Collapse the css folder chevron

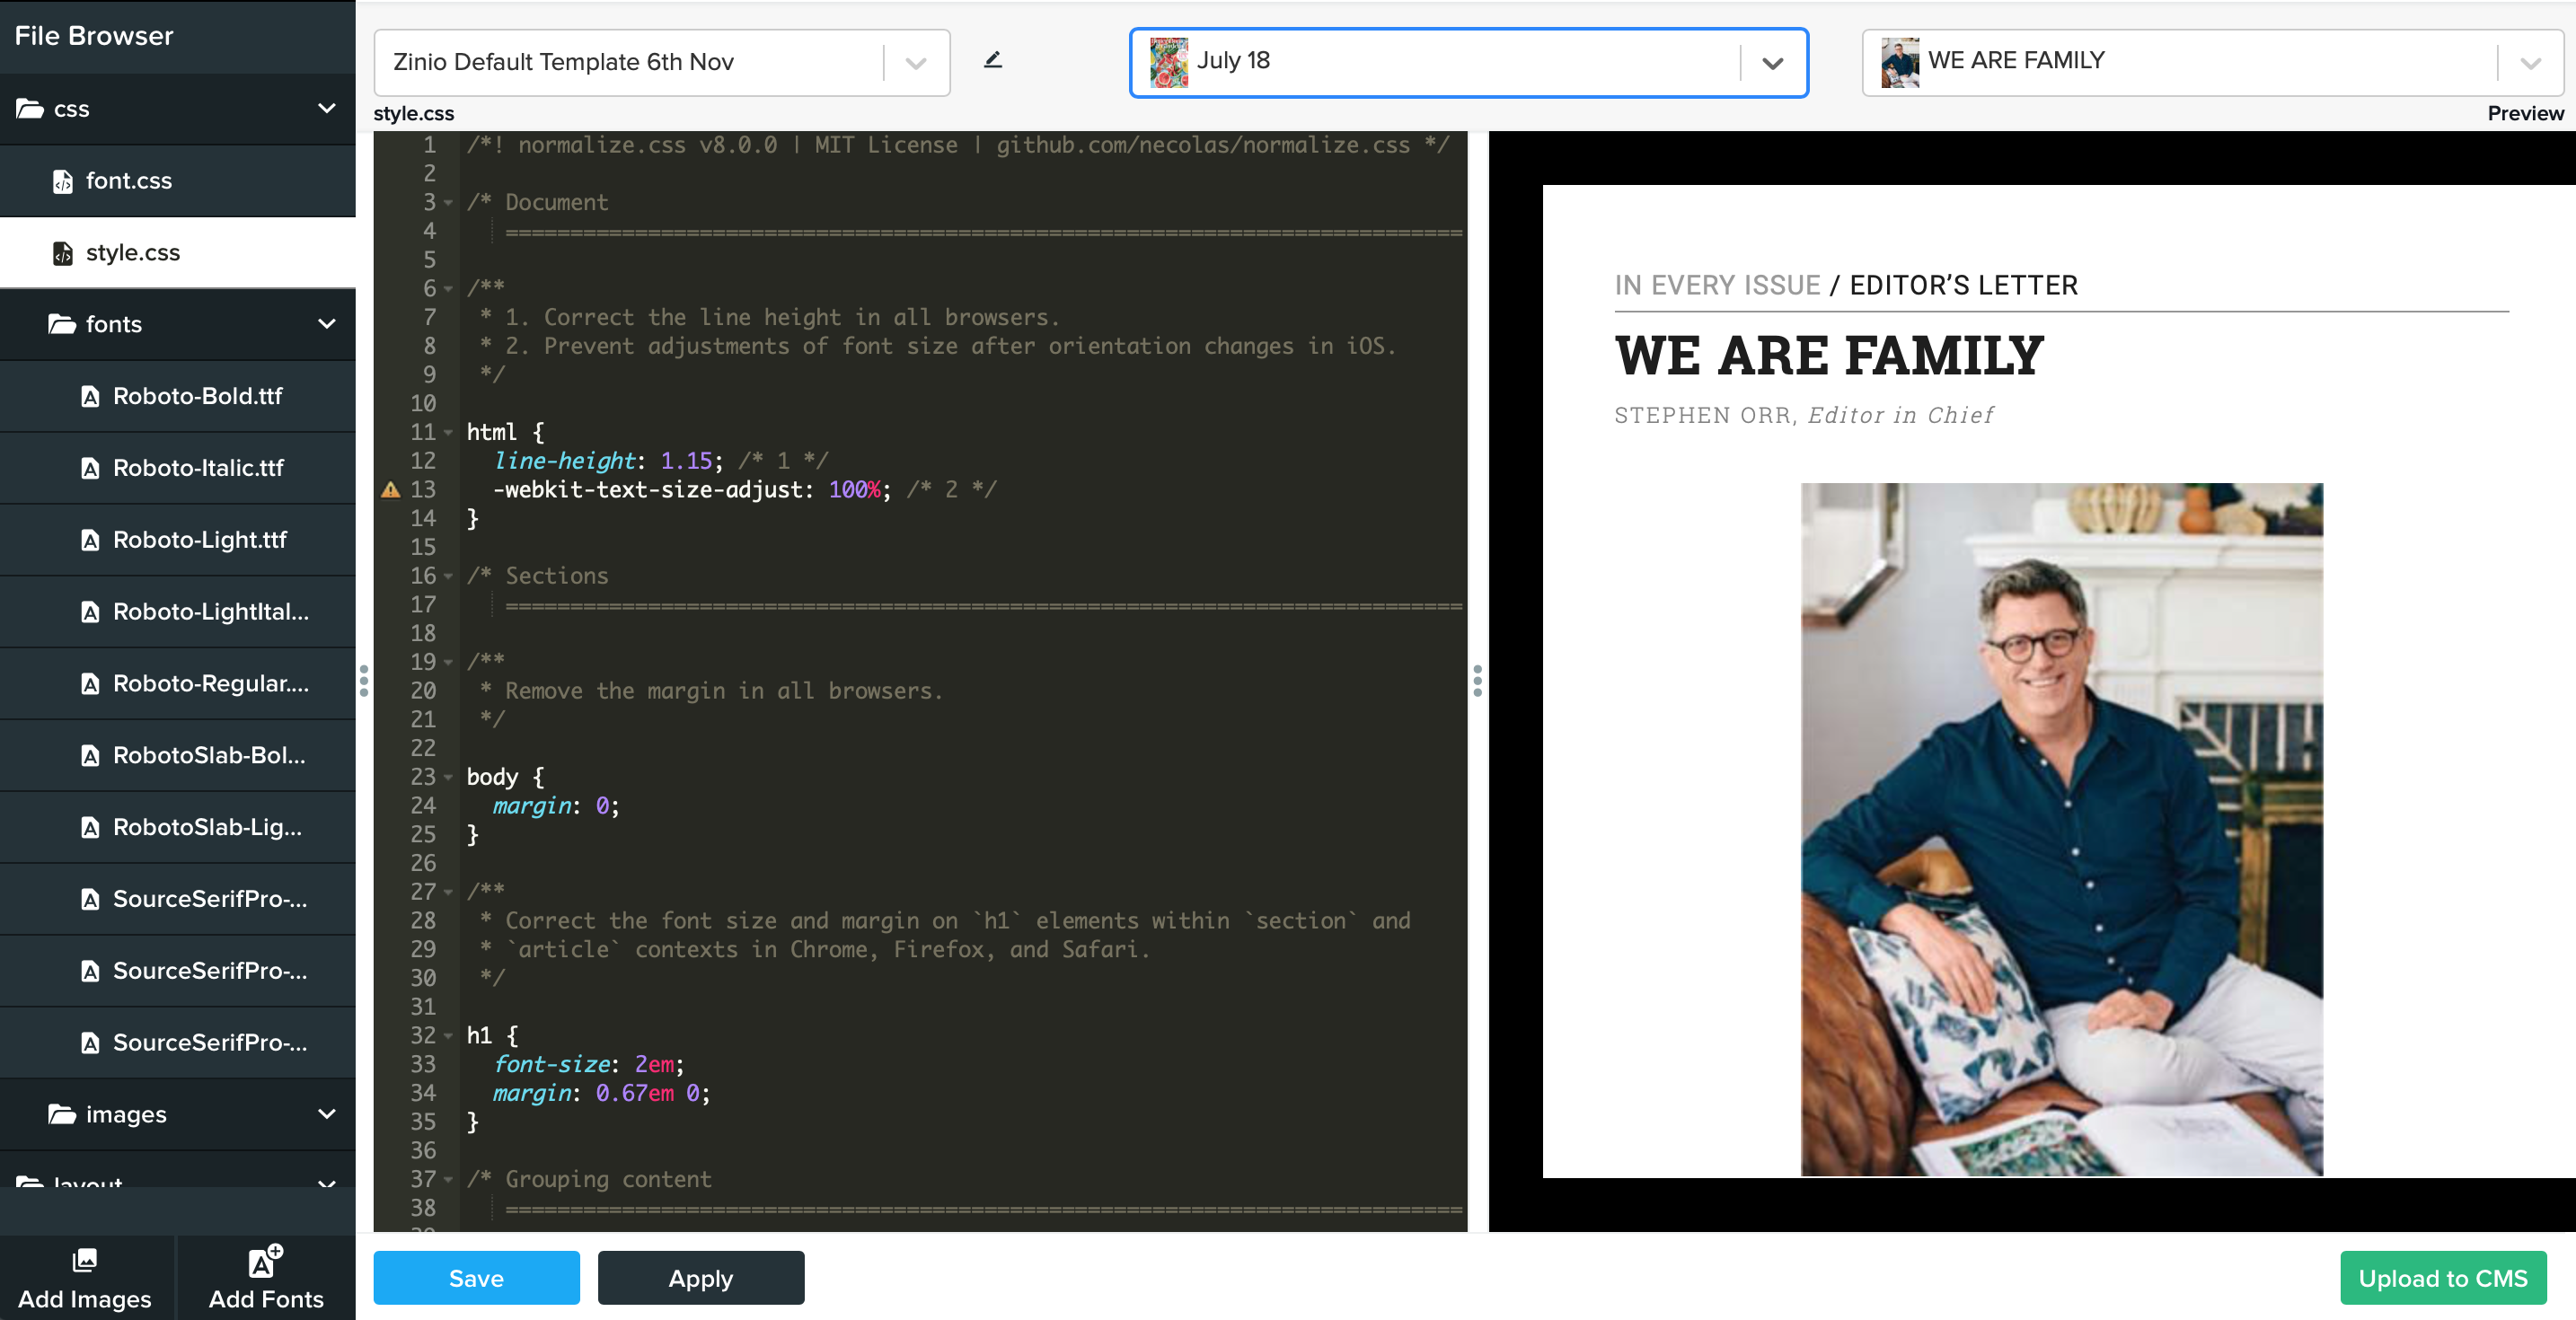click(326, 108)
